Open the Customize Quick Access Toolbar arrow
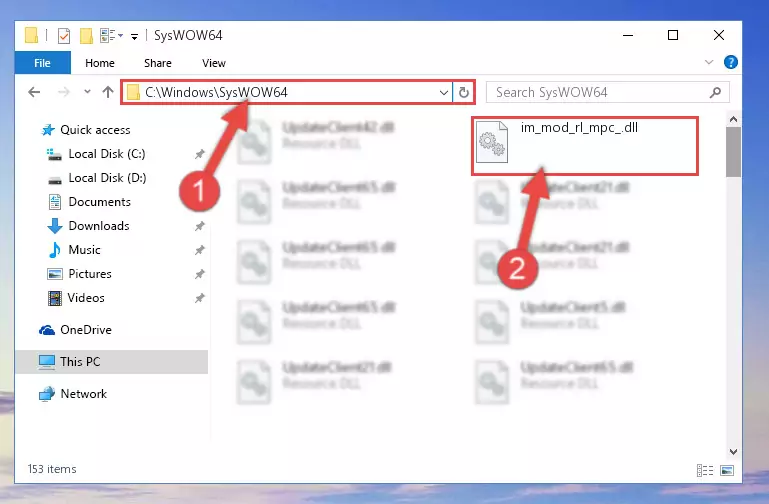 [x=134, y=36]
